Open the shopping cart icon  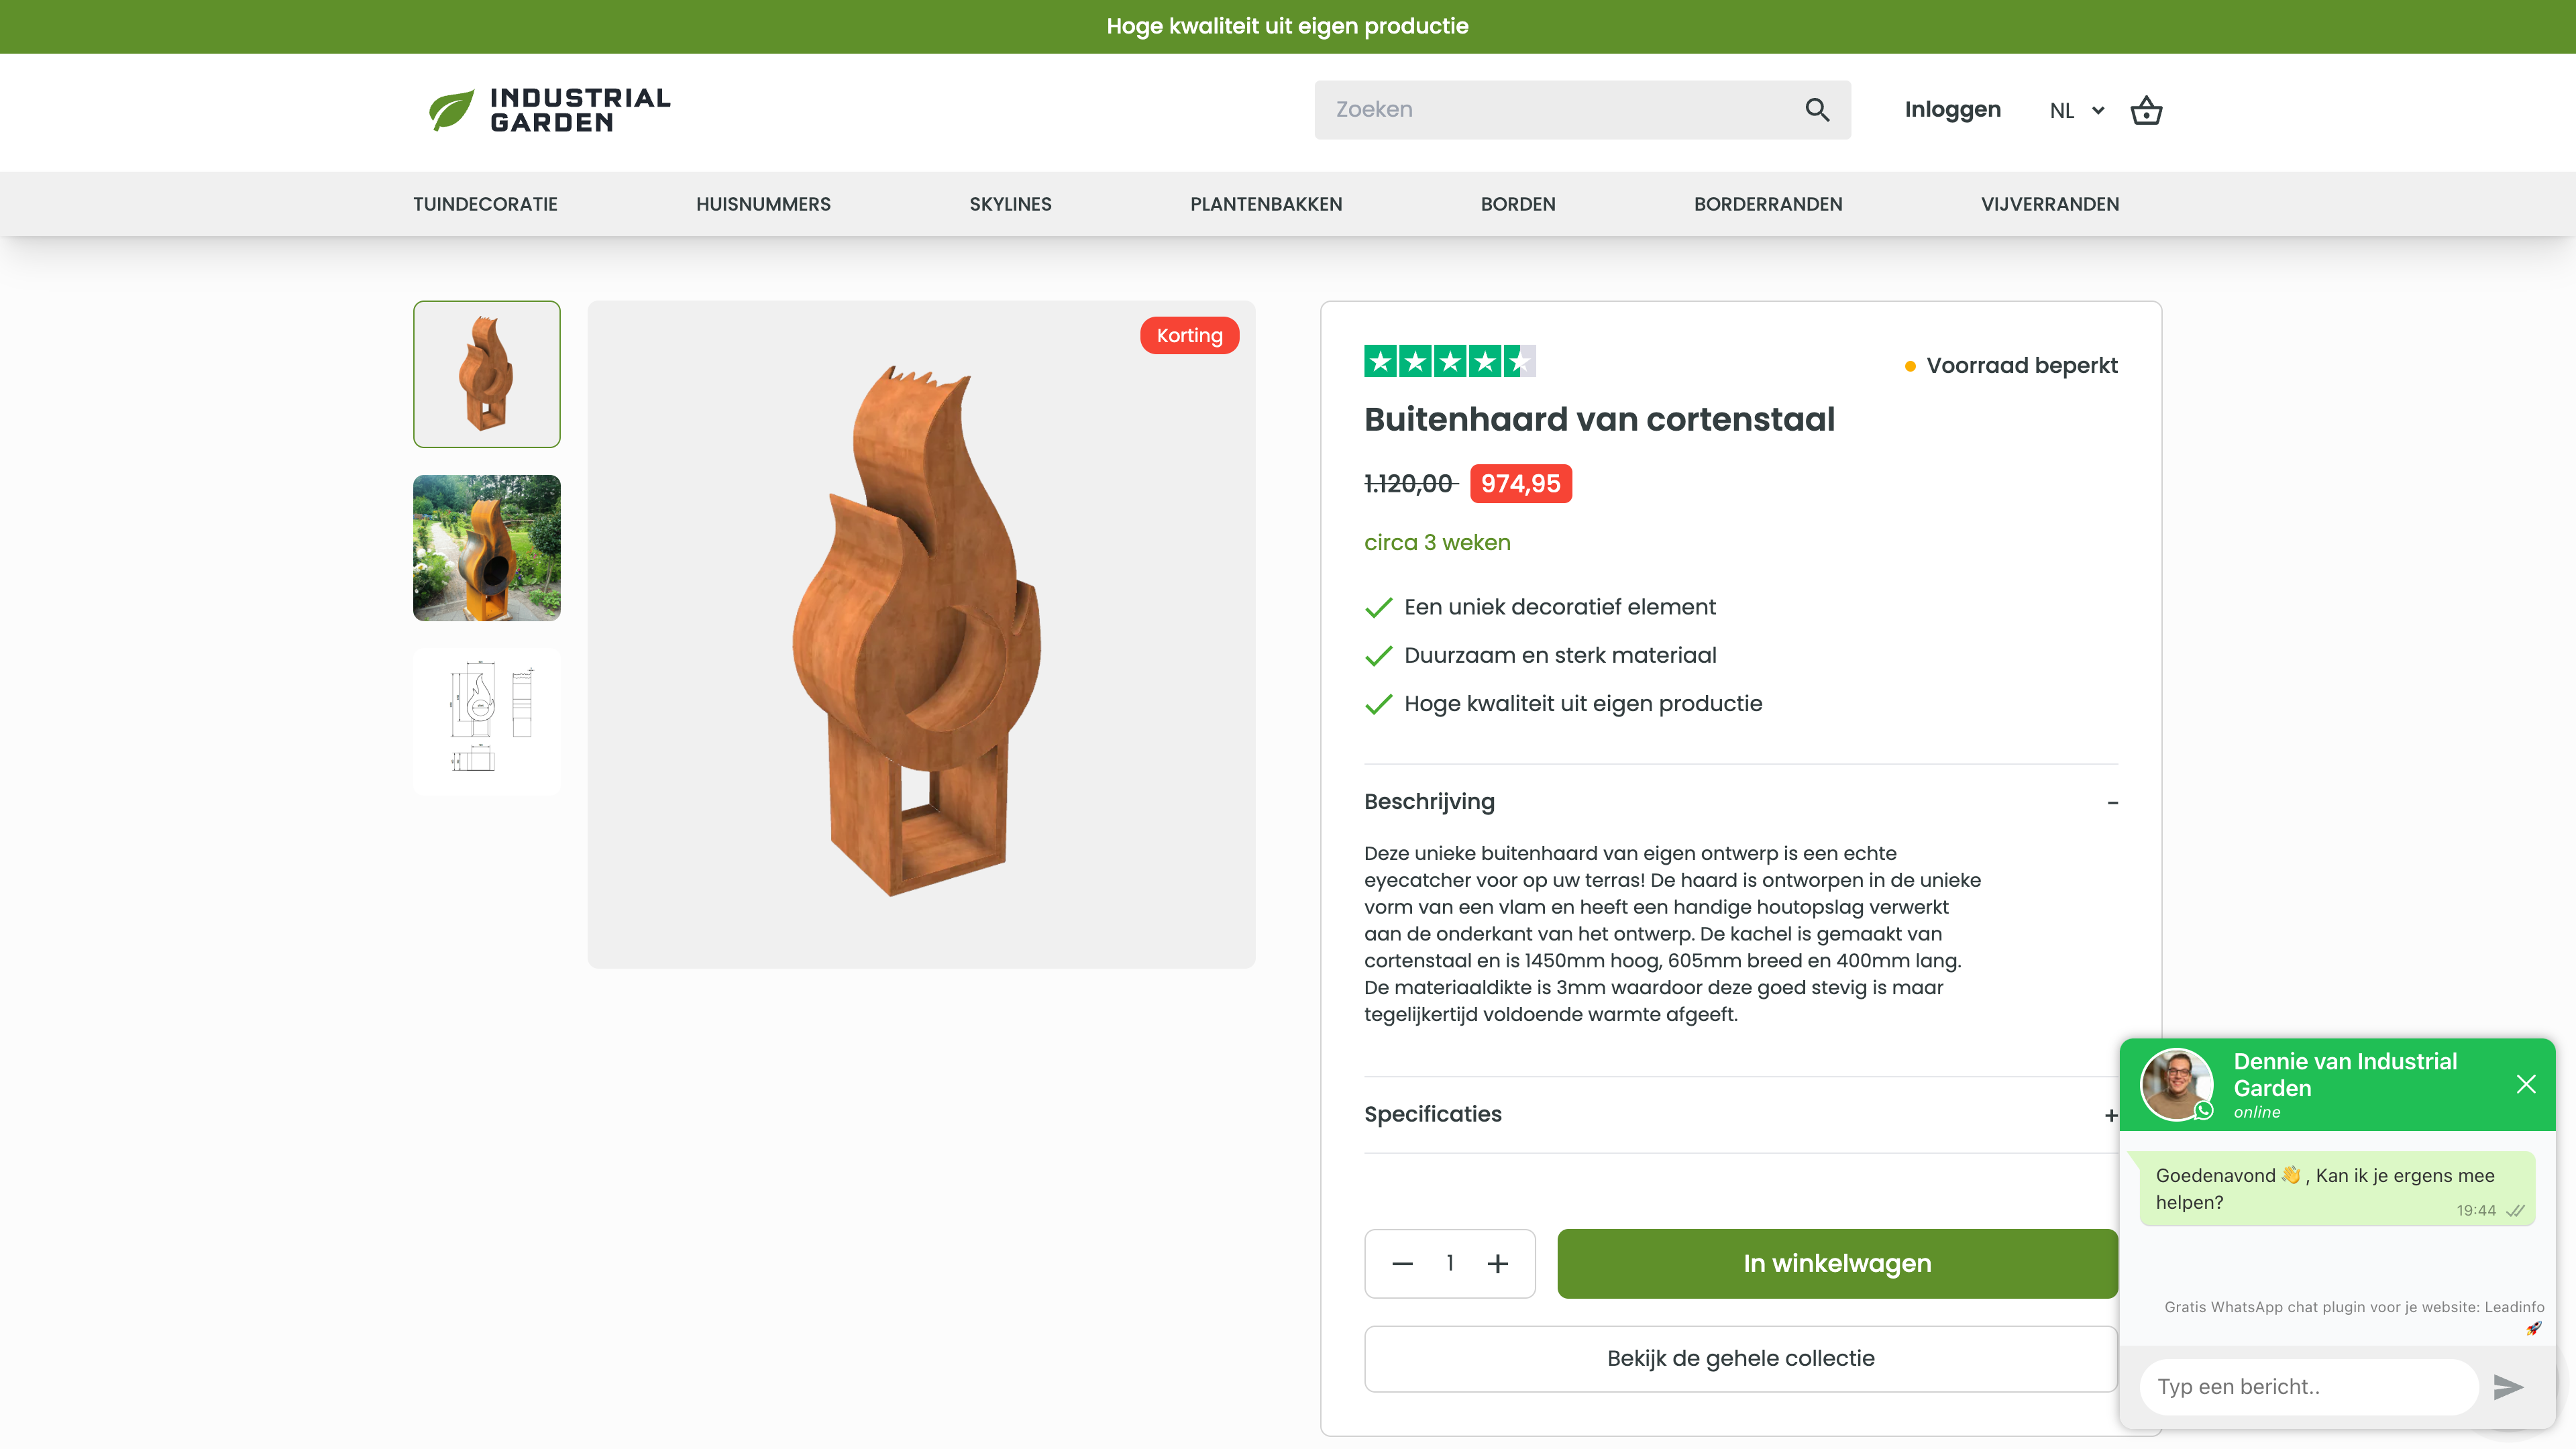(2146, 110)
